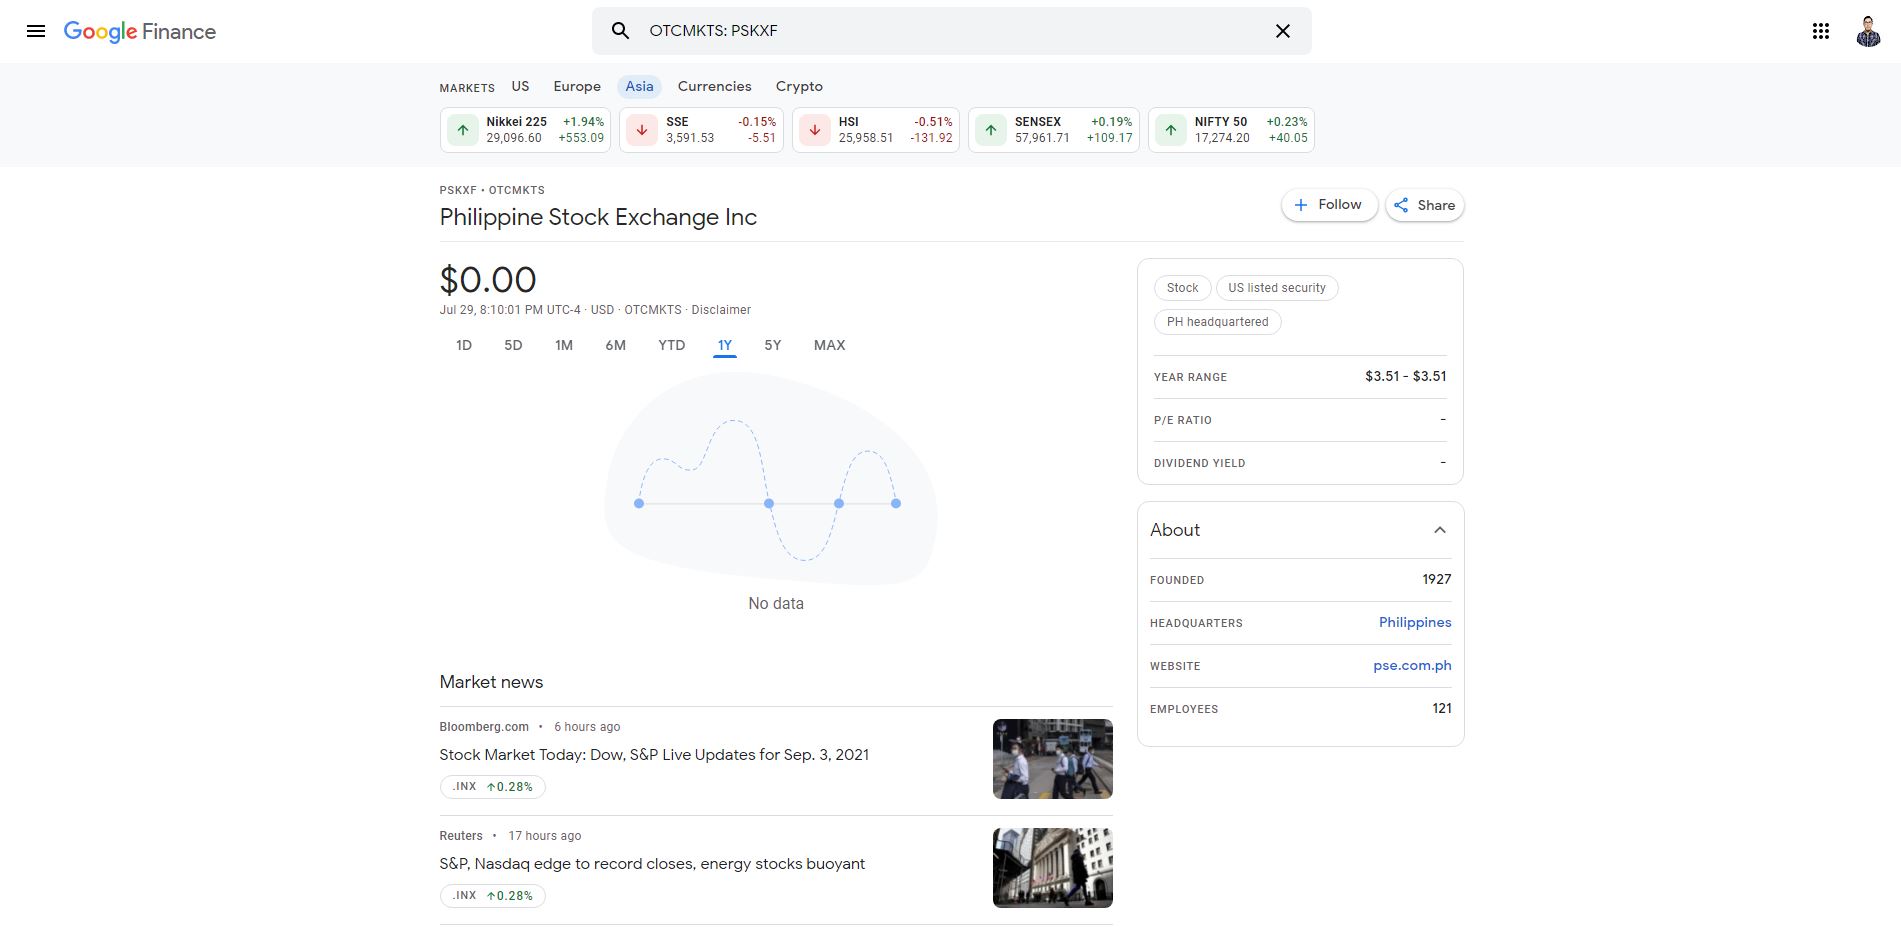Open the pse.com.ph website link
This screenshot has width=1901, height=930.
1412,665
